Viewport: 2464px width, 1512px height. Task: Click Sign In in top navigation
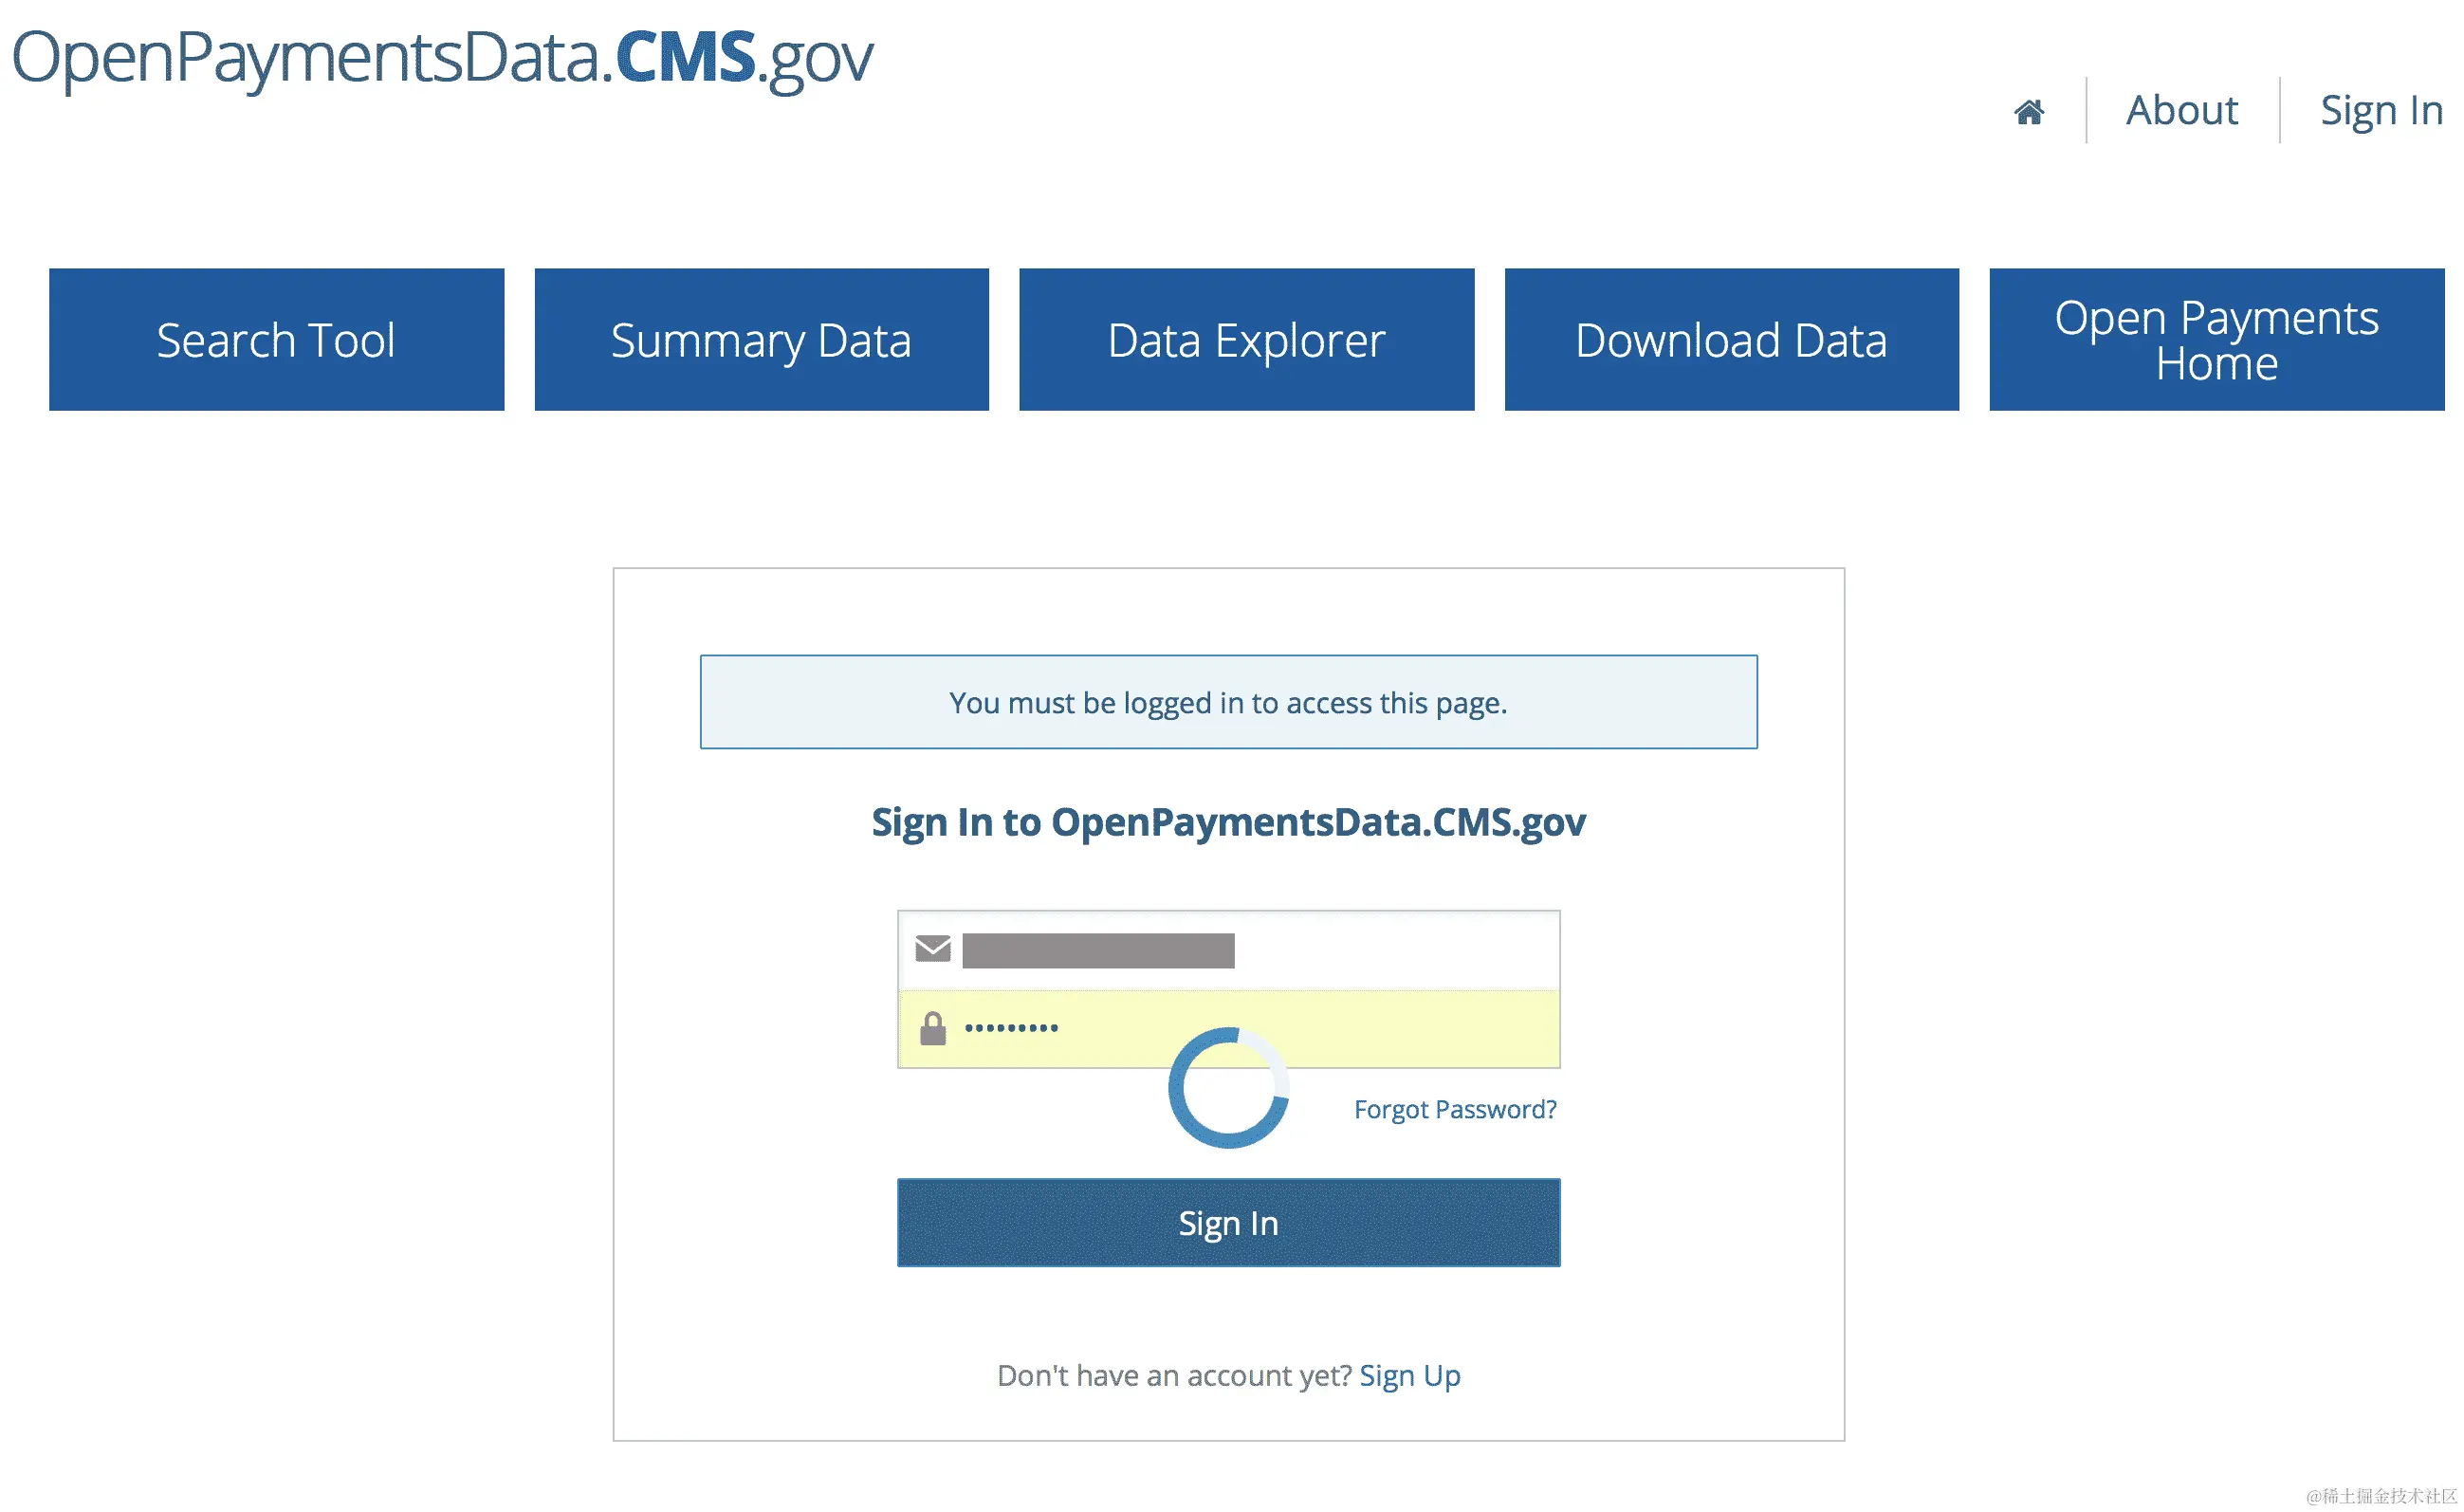click(2380, 110)
